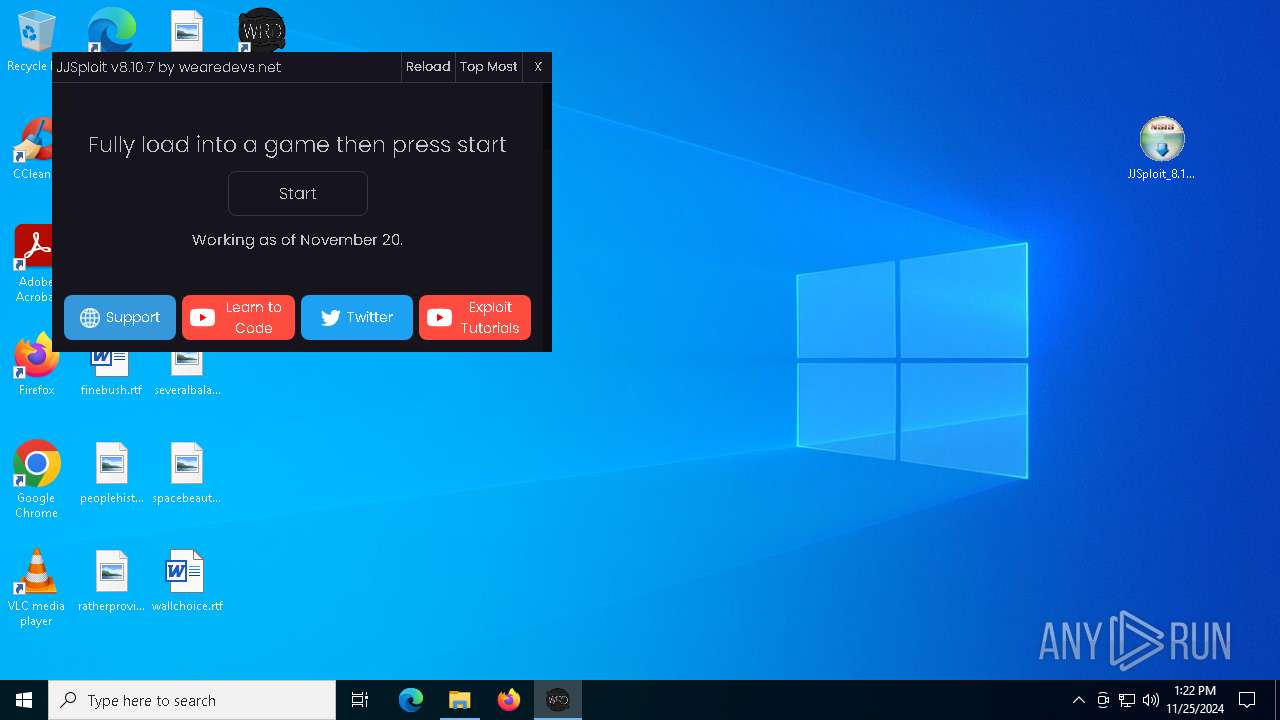Show hidden system tray icons

tap(1078, 700)
